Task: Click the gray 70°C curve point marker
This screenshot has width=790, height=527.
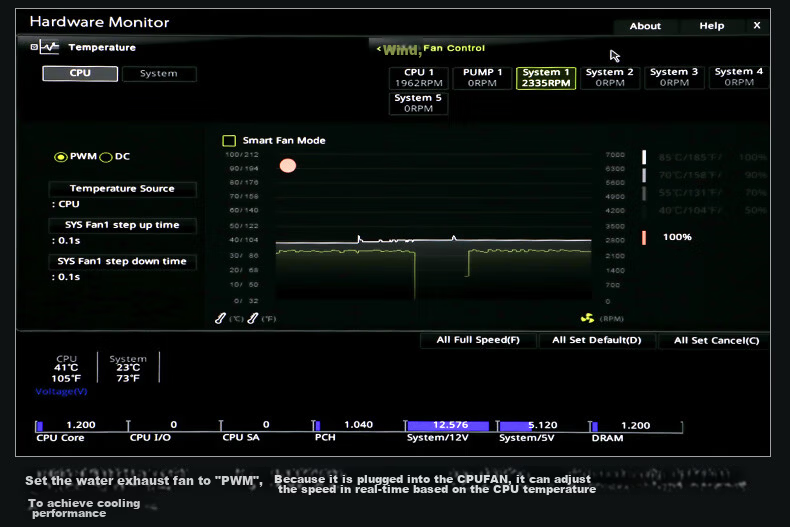Action: (x=644, y=175)
